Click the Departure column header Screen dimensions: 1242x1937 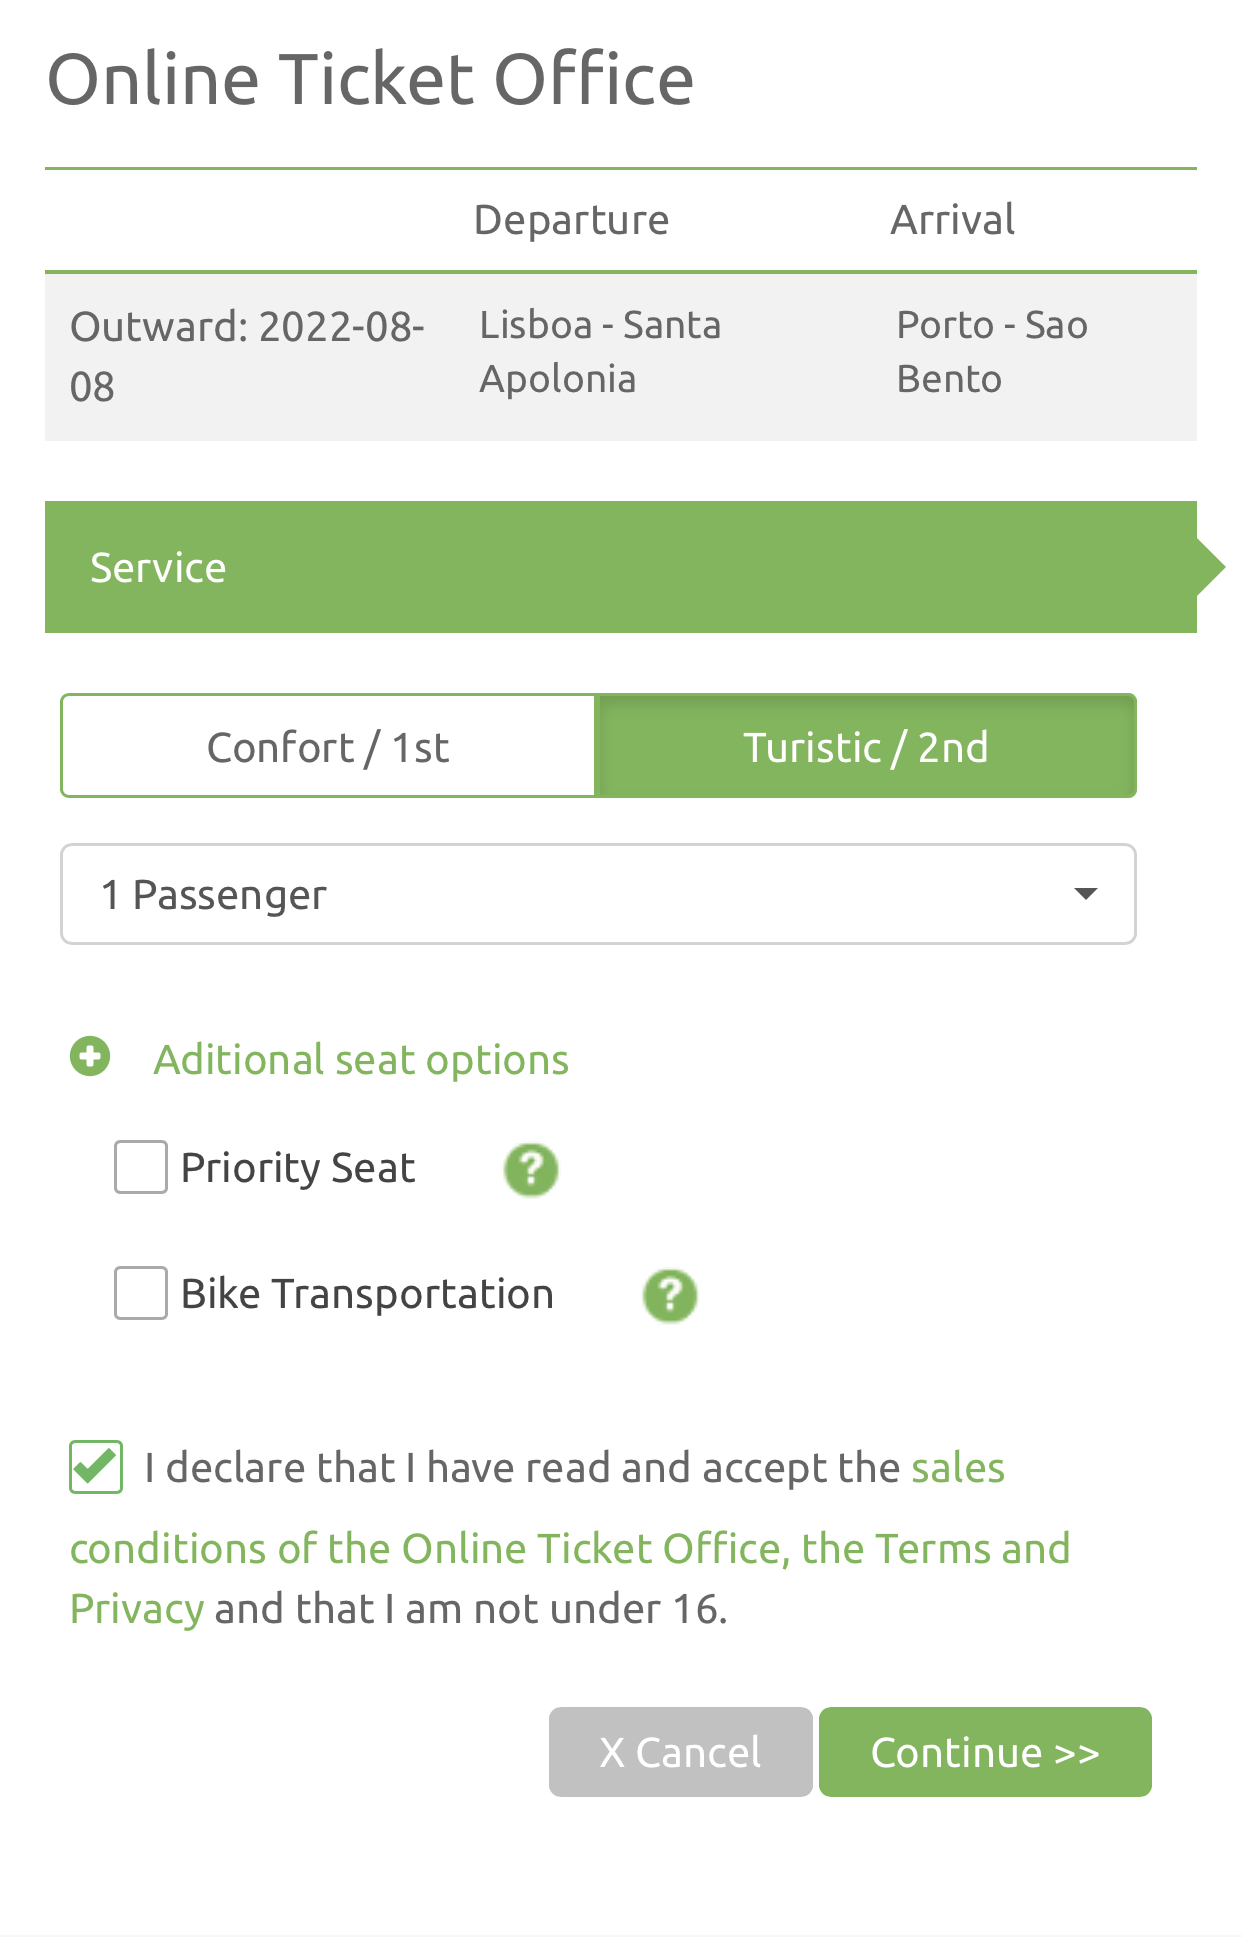pyautogui.click(x=571, y=220)
